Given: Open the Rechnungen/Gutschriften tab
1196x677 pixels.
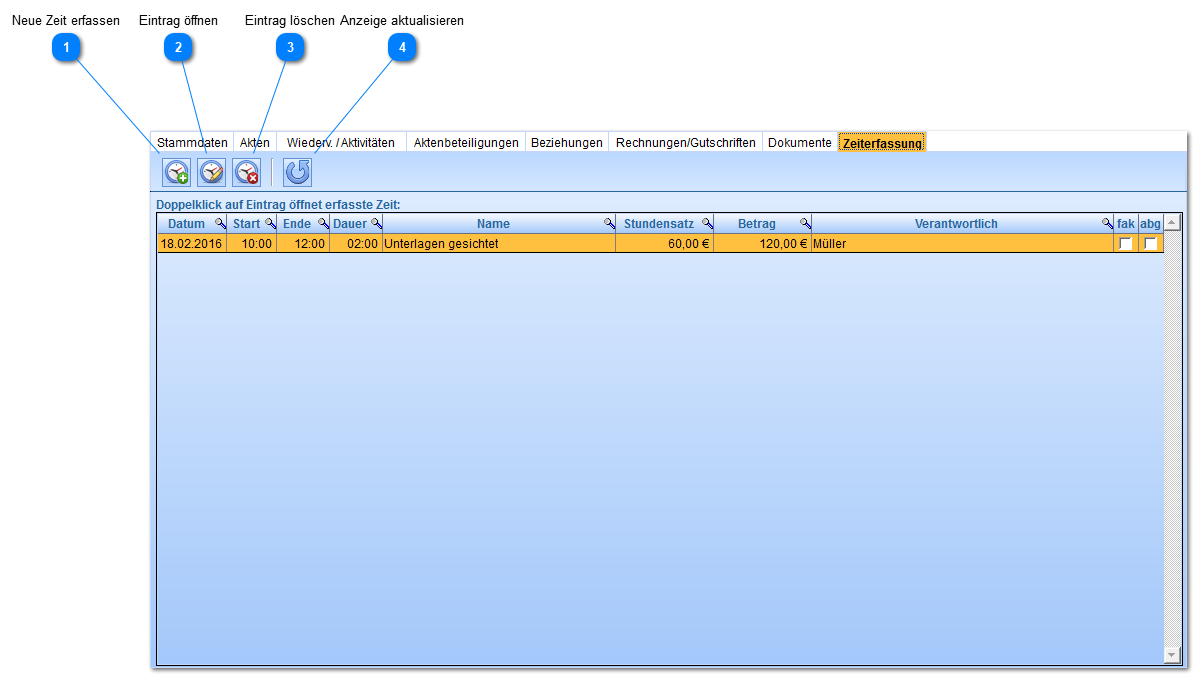Looking at the screenshot, I should [x=685, y=143].
